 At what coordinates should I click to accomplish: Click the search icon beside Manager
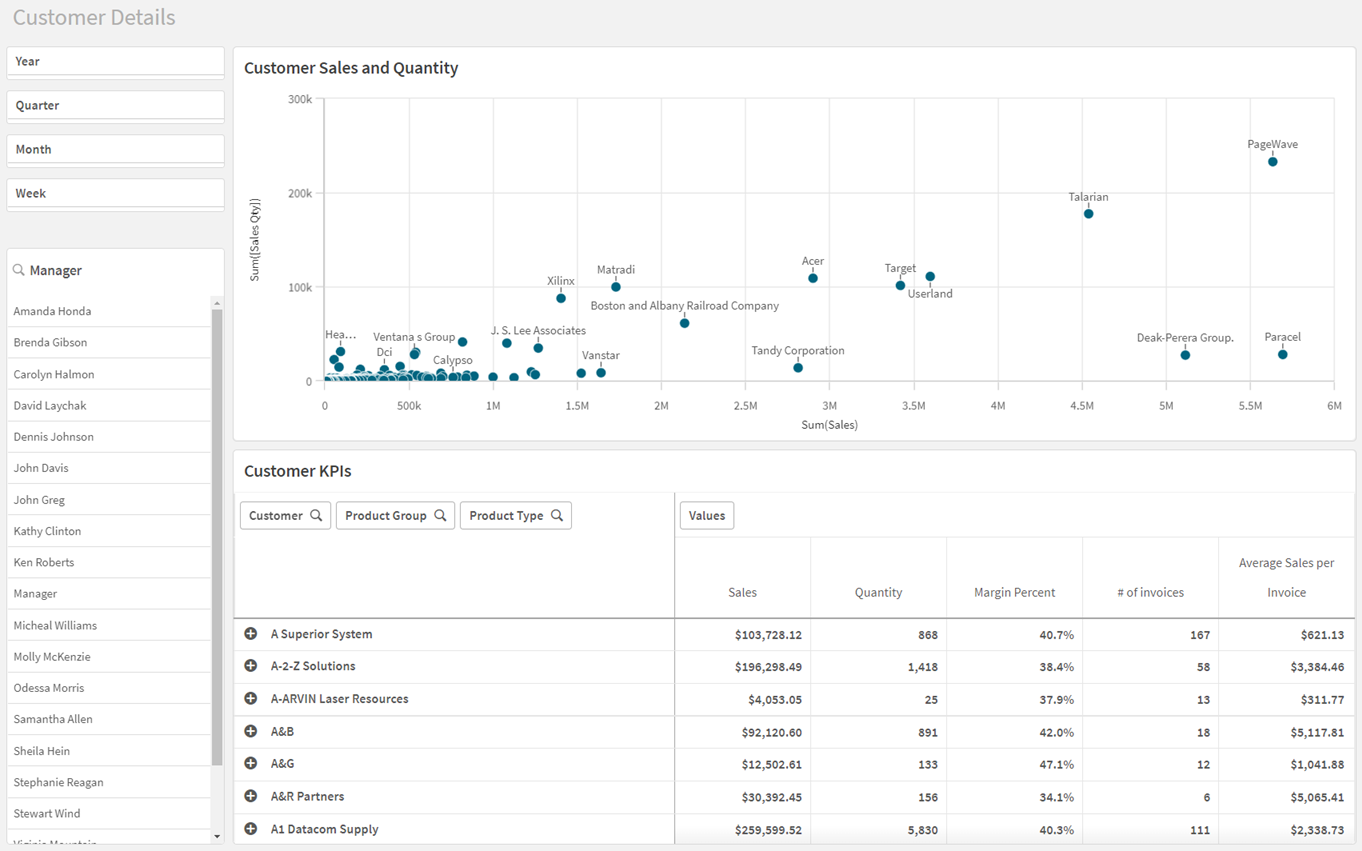click(19, 270)
